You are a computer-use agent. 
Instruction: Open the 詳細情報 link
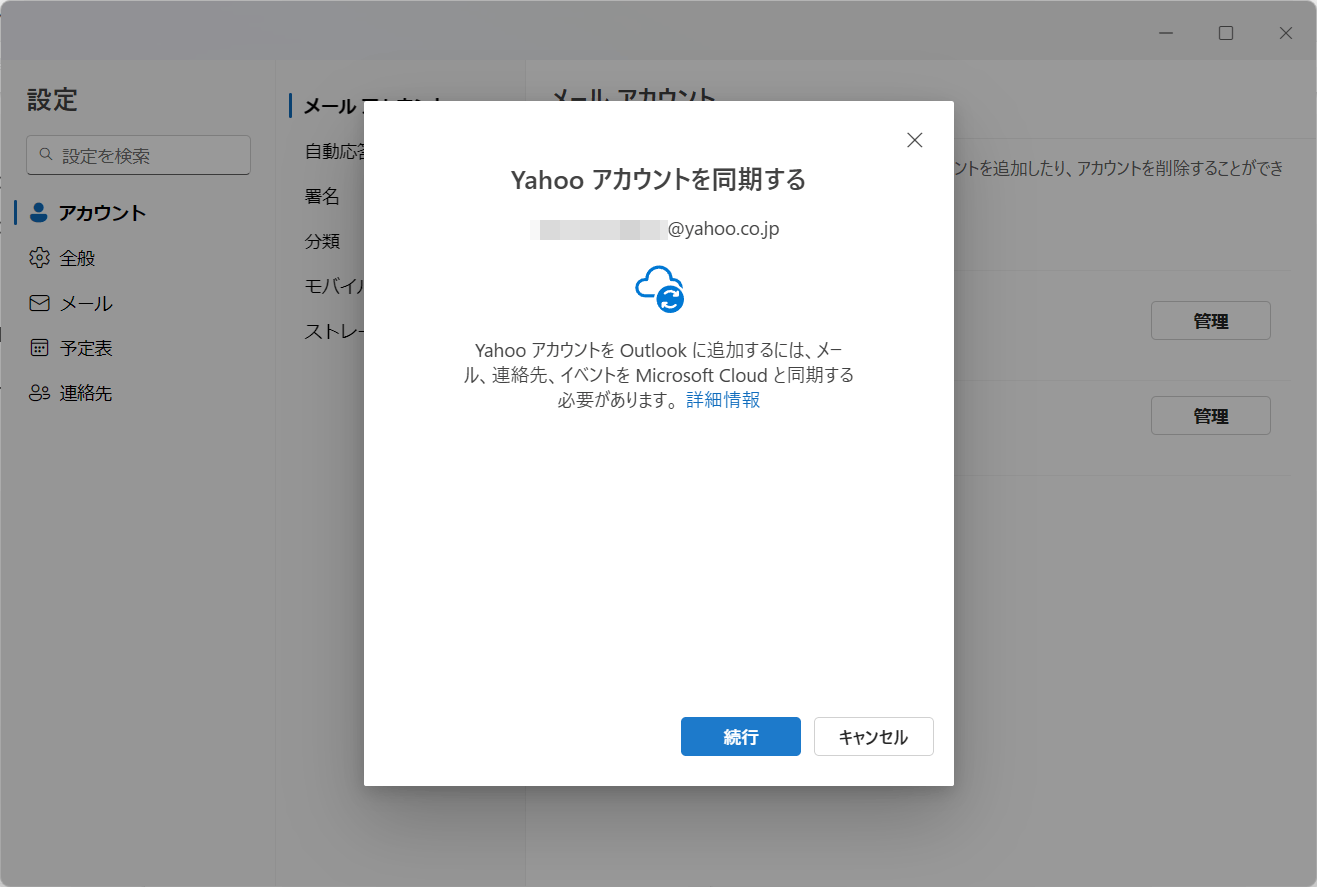[723, 400]
